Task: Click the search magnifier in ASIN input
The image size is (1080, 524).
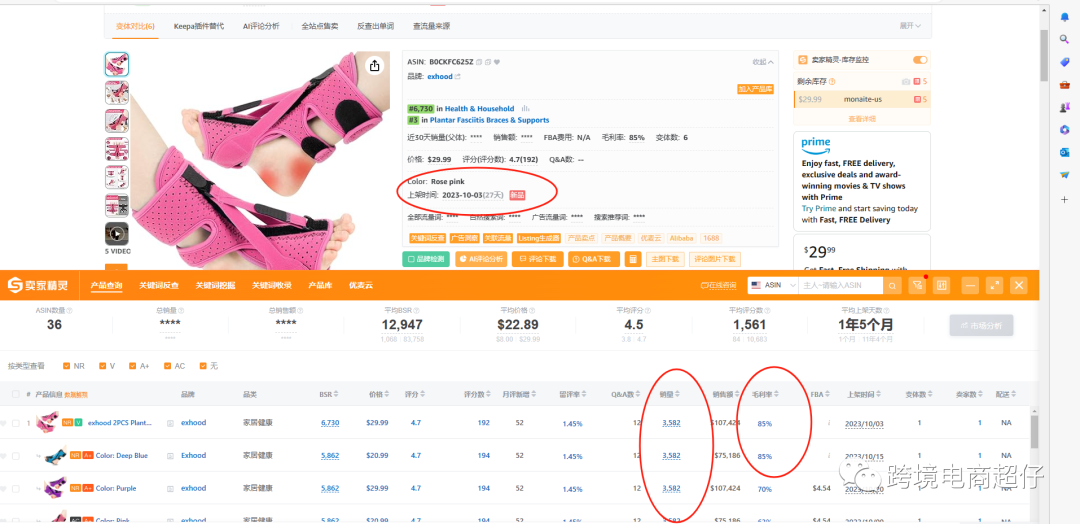Action: coord(892,286)
